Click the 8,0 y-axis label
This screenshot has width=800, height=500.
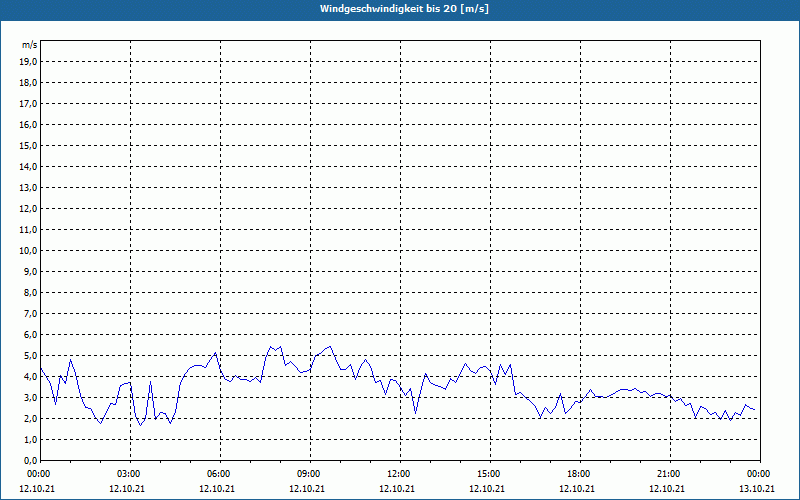click(x=31, y=292)
